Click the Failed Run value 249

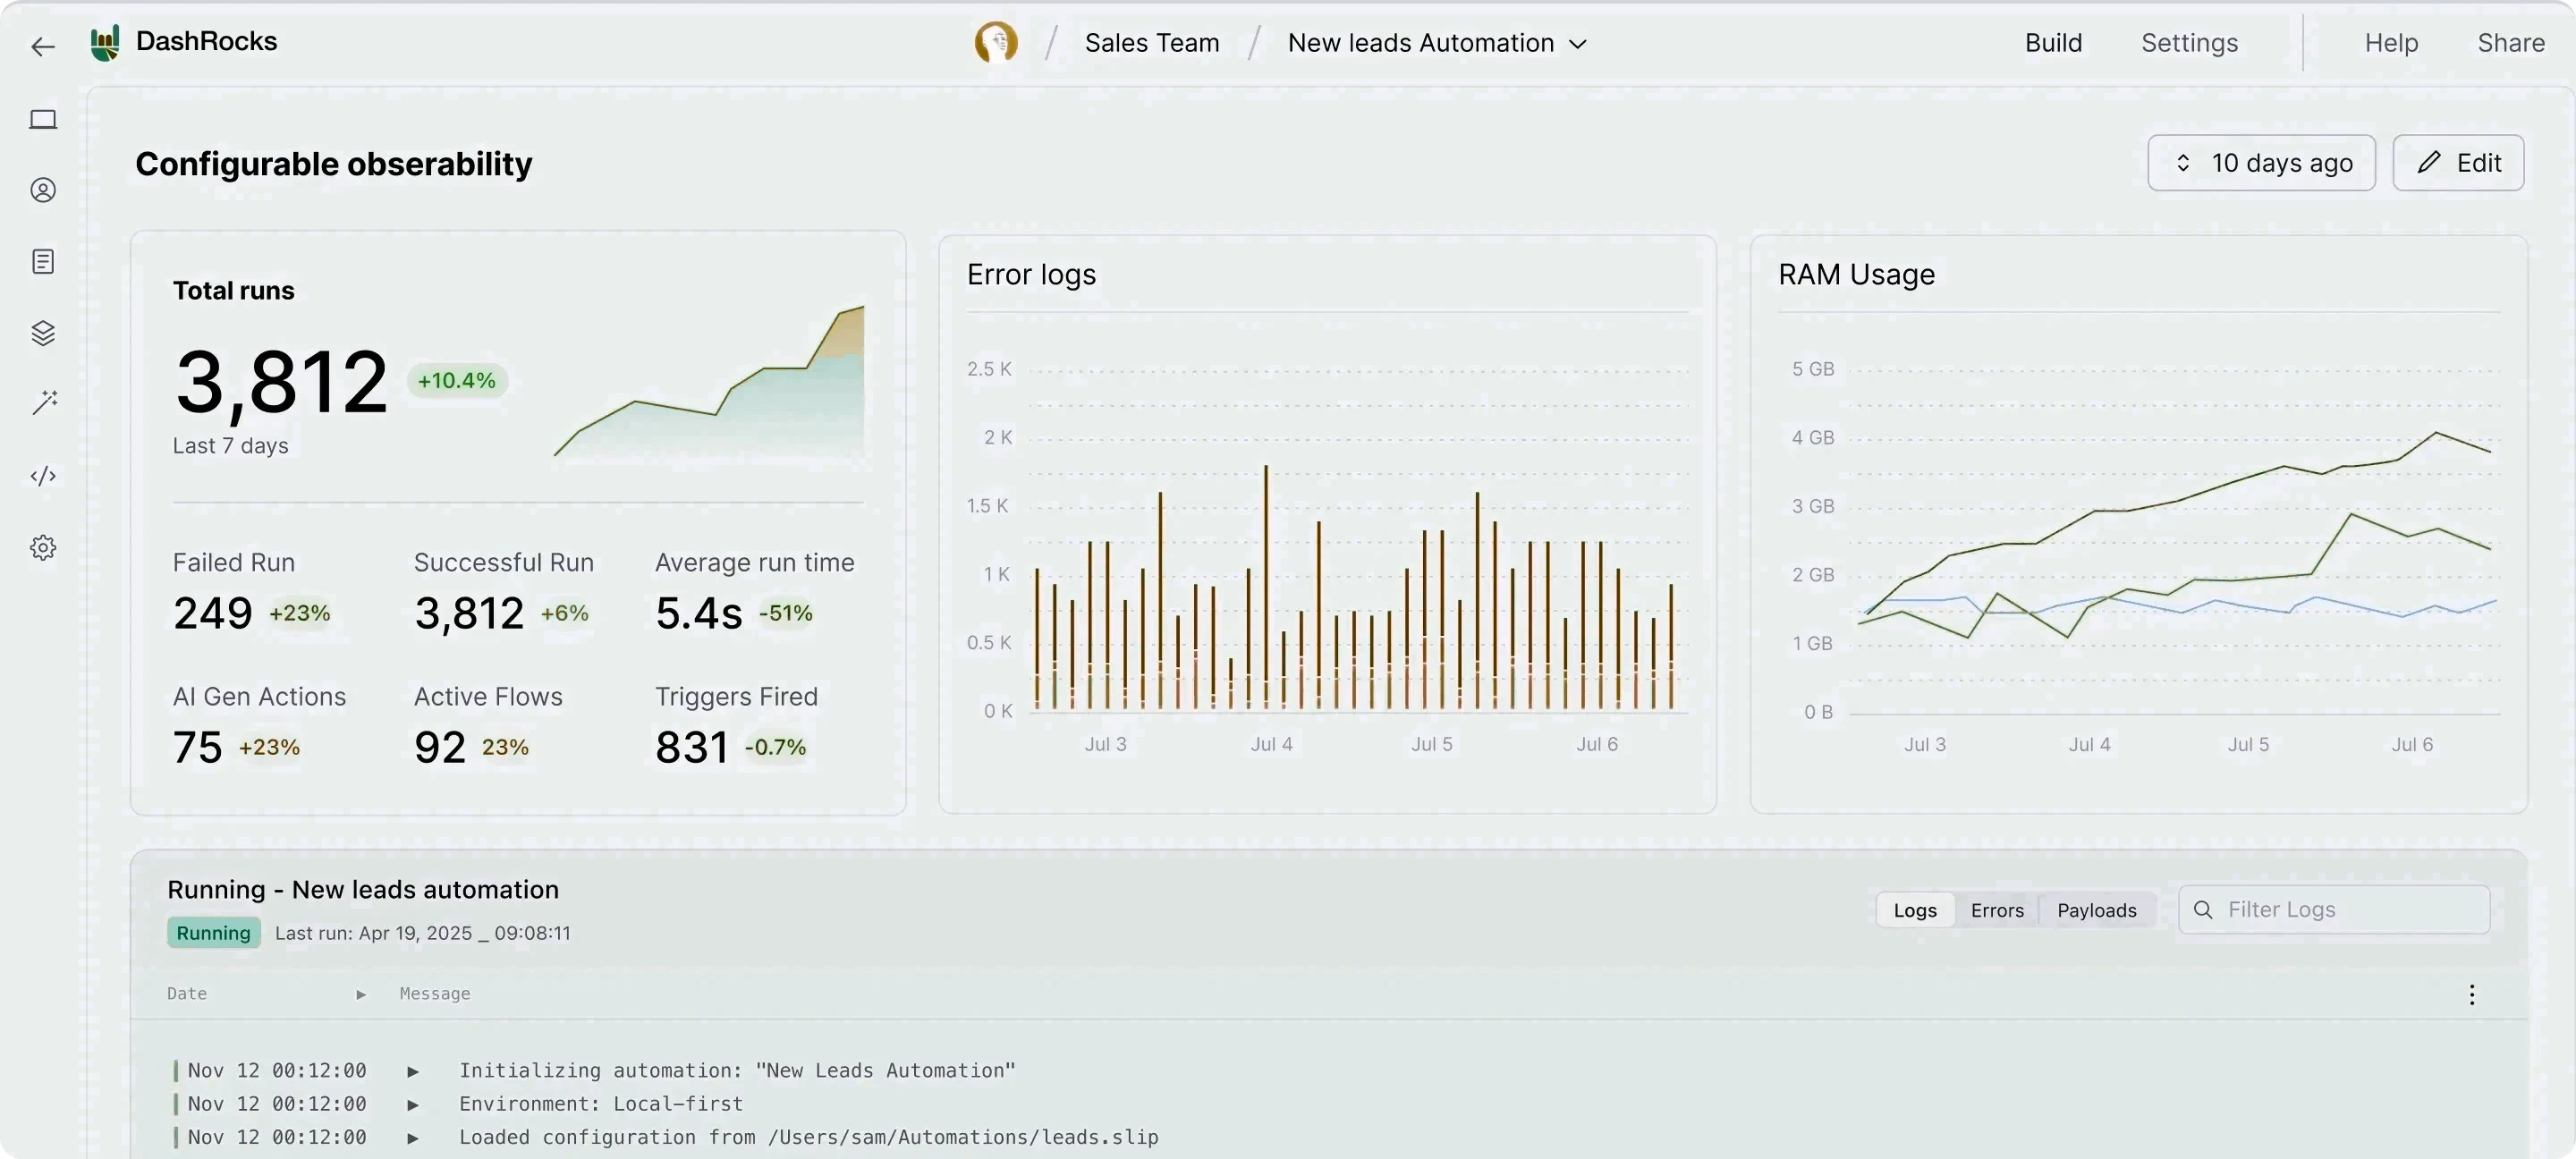point(213,613)
